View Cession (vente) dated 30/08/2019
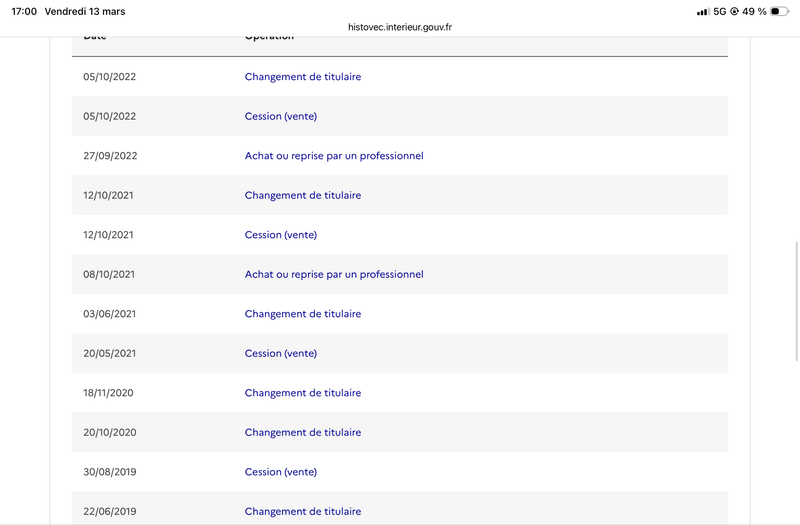The height and width of the screenshot is (525, 800). point(281,472)
